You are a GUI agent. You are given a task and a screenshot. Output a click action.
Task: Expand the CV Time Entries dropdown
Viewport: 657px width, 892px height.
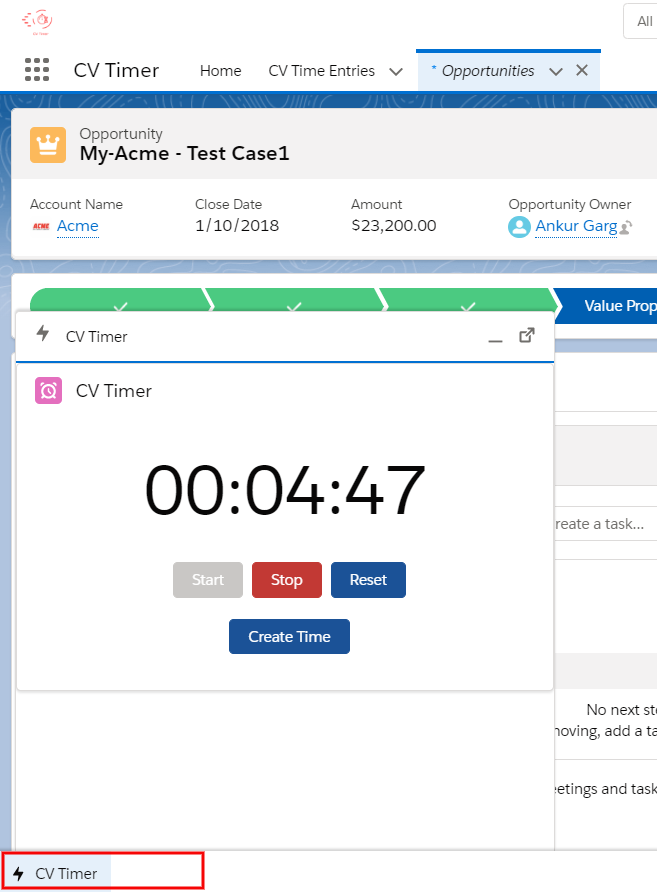(395, 72)
